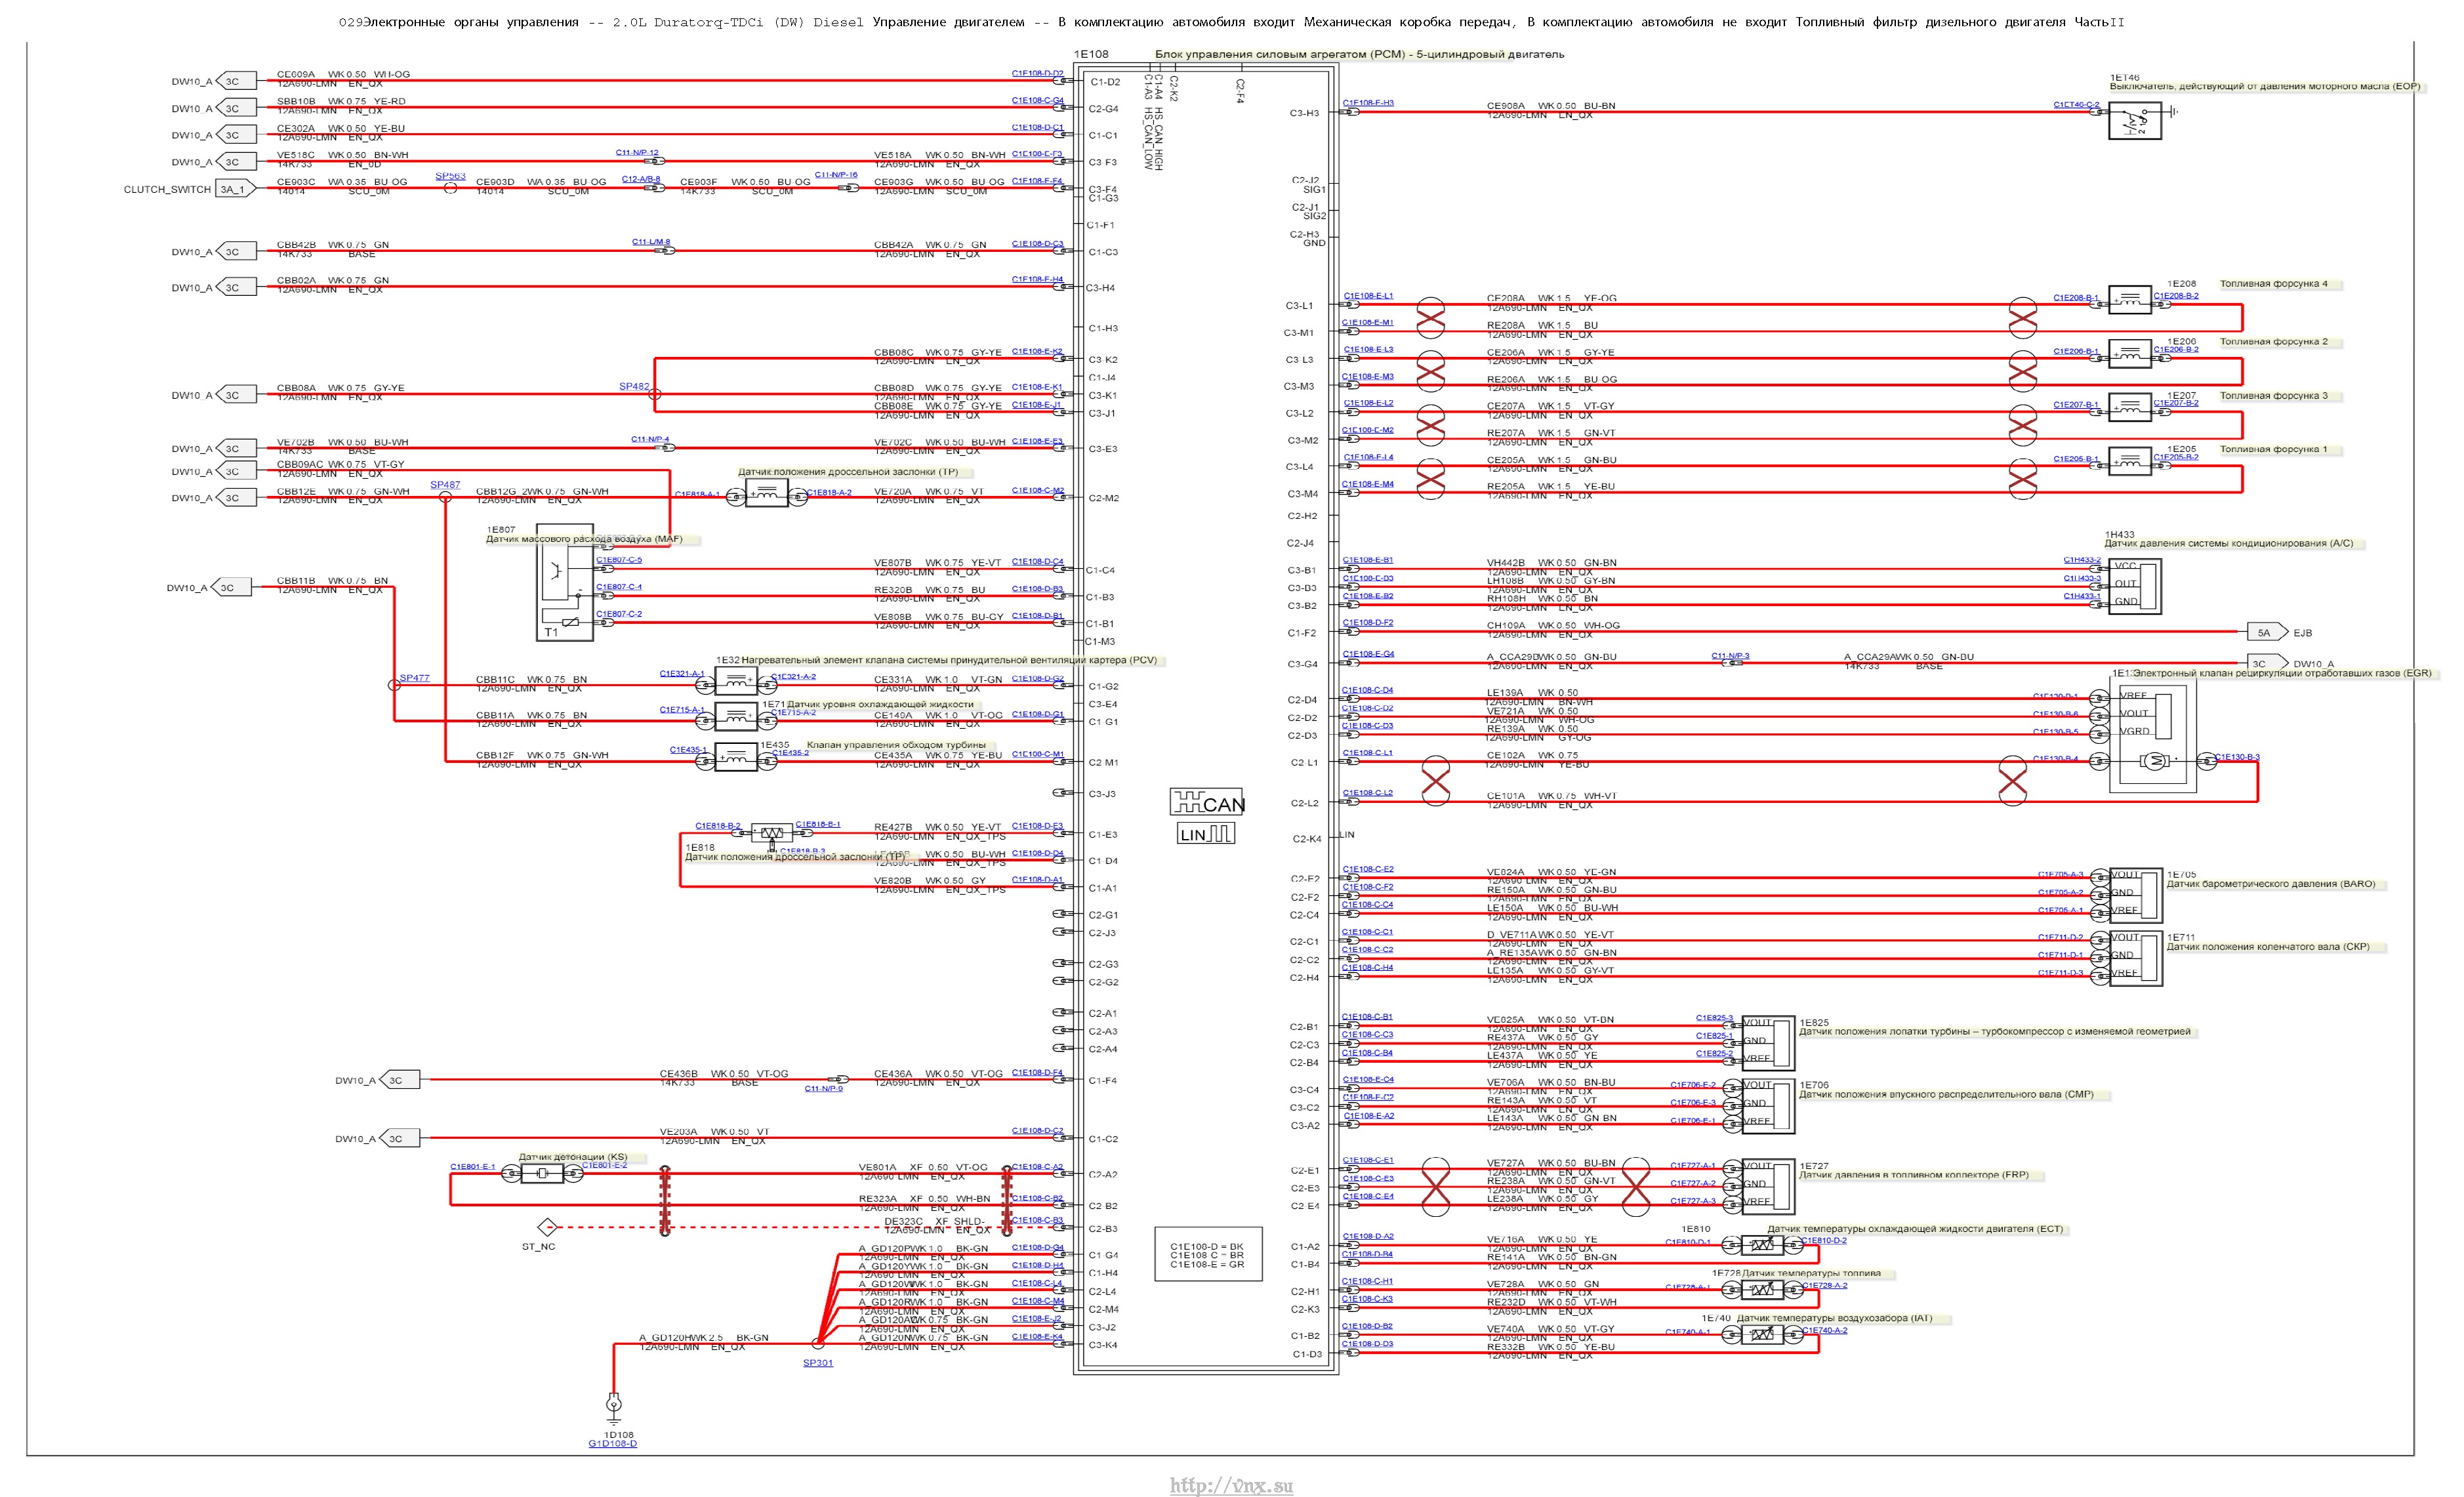Select fuel injector 4 coil symbol 1E208
This screenshot has height=1497, width=2464.
coord(2129,299)
